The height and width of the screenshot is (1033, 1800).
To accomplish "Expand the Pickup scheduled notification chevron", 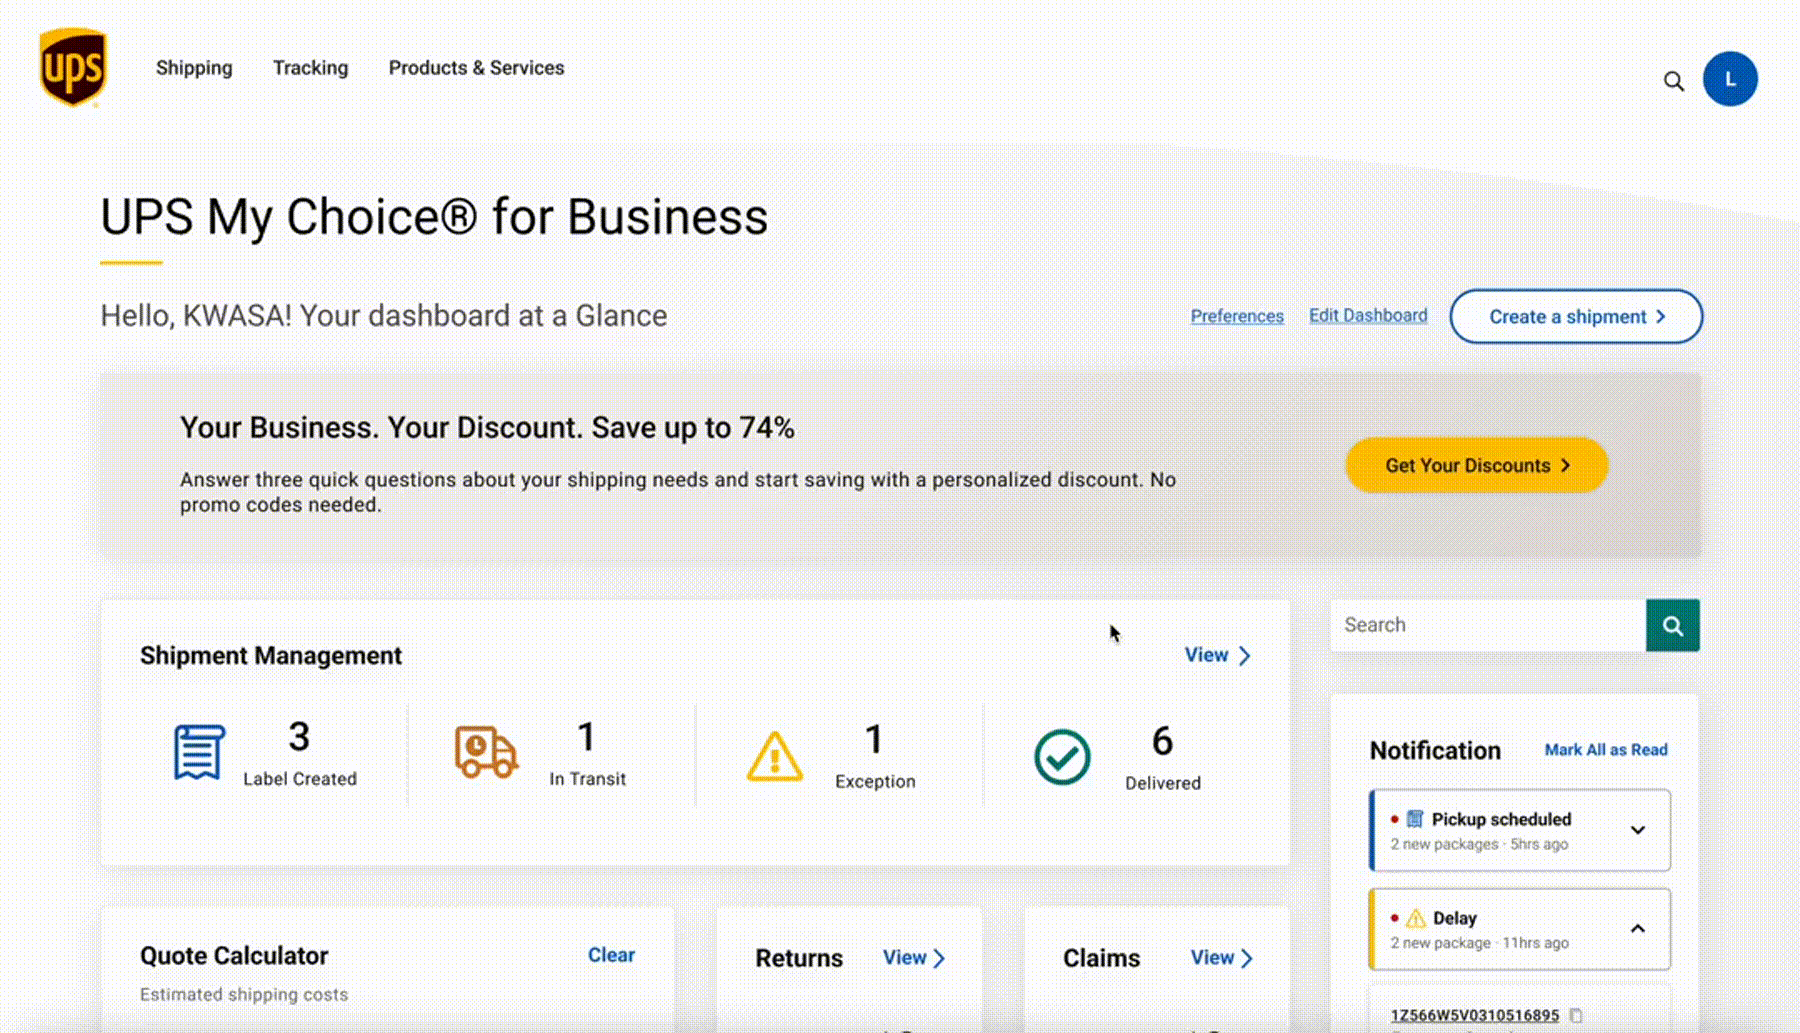I will point(1638,830).
